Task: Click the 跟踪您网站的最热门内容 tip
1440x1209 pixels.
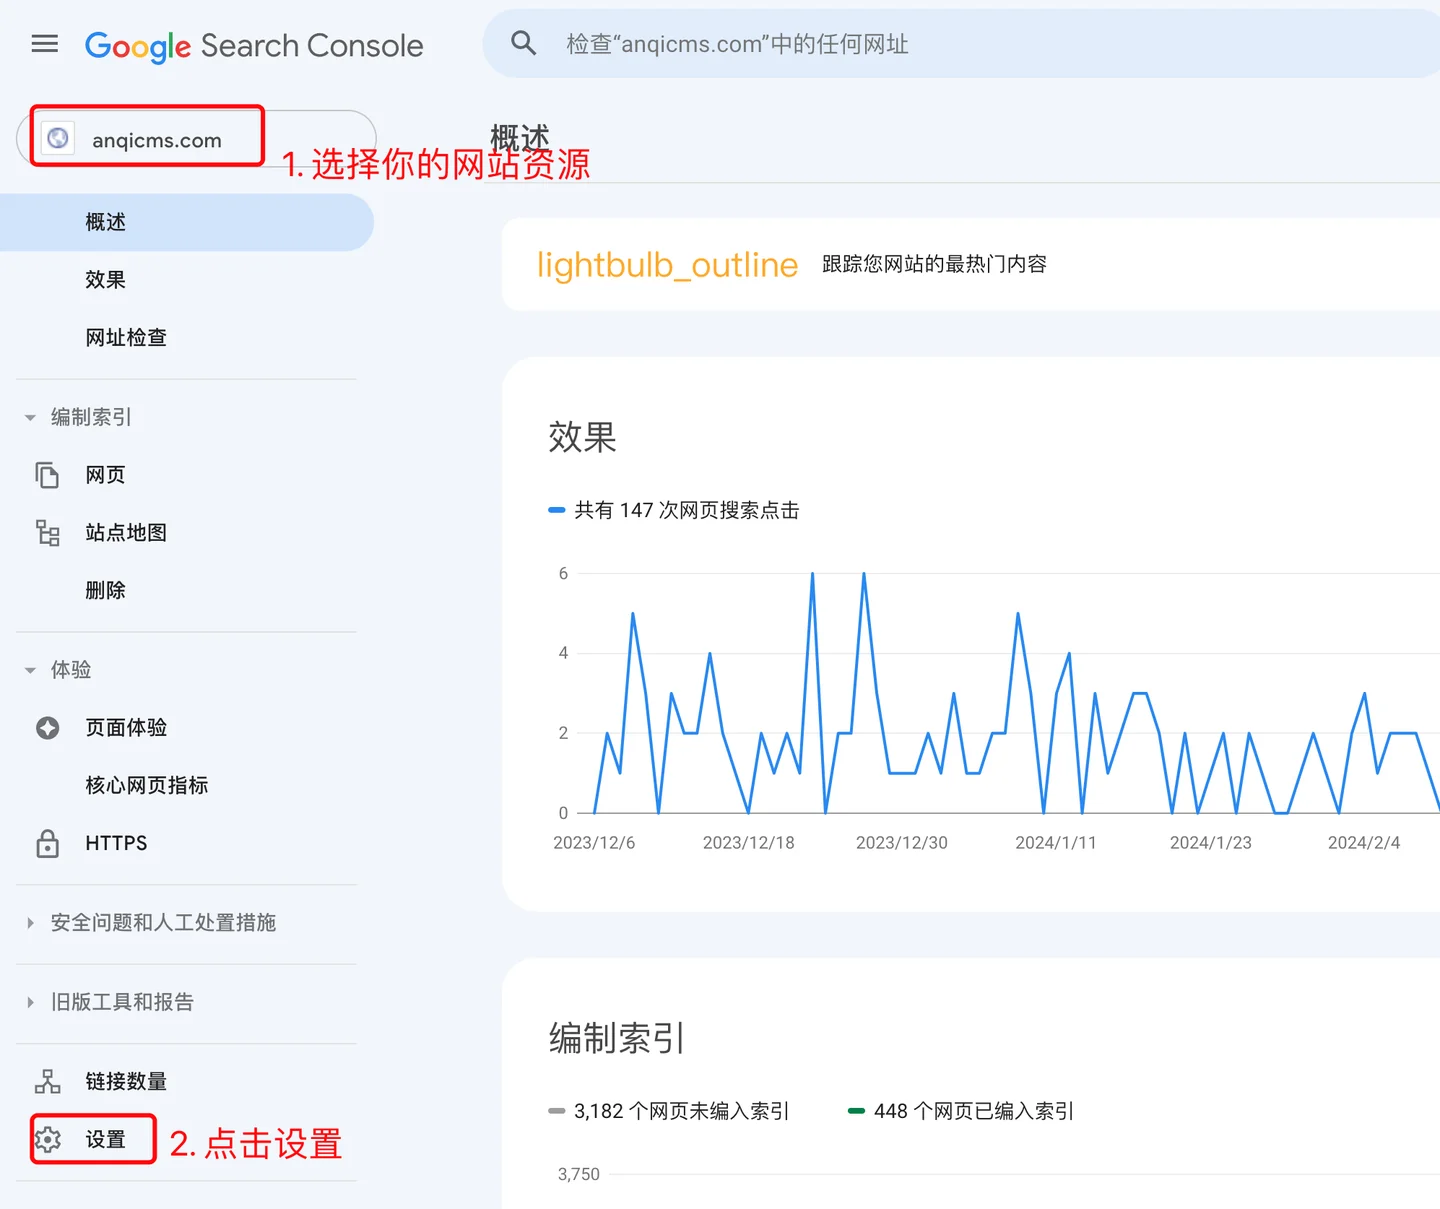Action: tap(934, 264)
